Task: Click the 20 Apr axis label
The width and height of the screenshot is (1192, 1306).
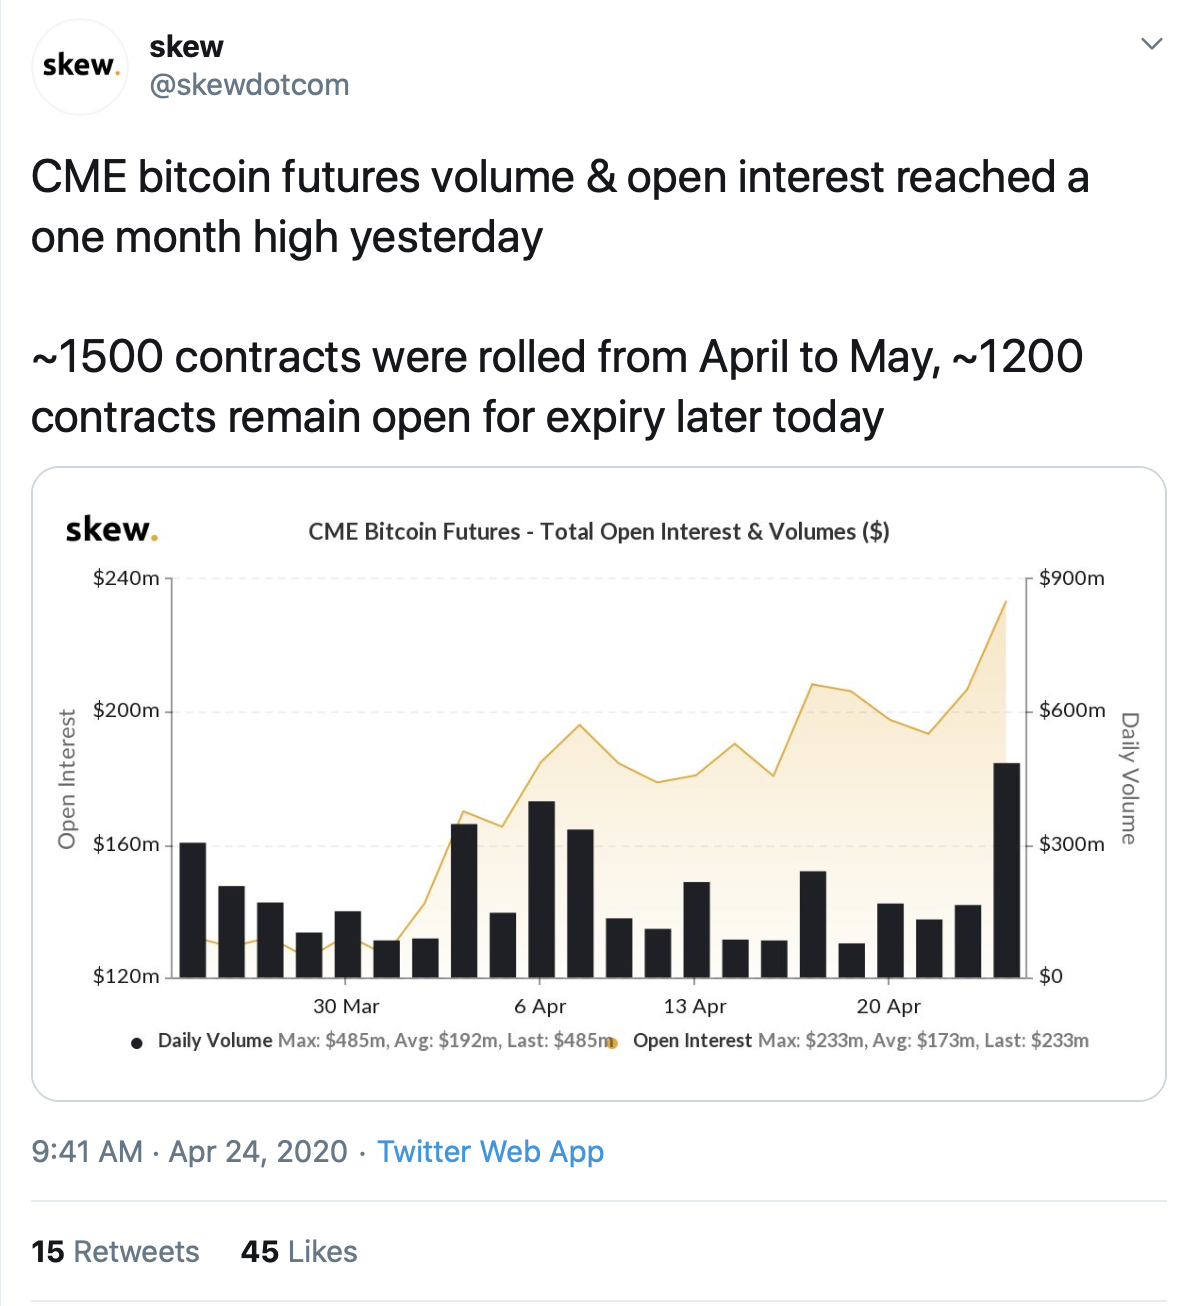Action: pos(888,1006)
